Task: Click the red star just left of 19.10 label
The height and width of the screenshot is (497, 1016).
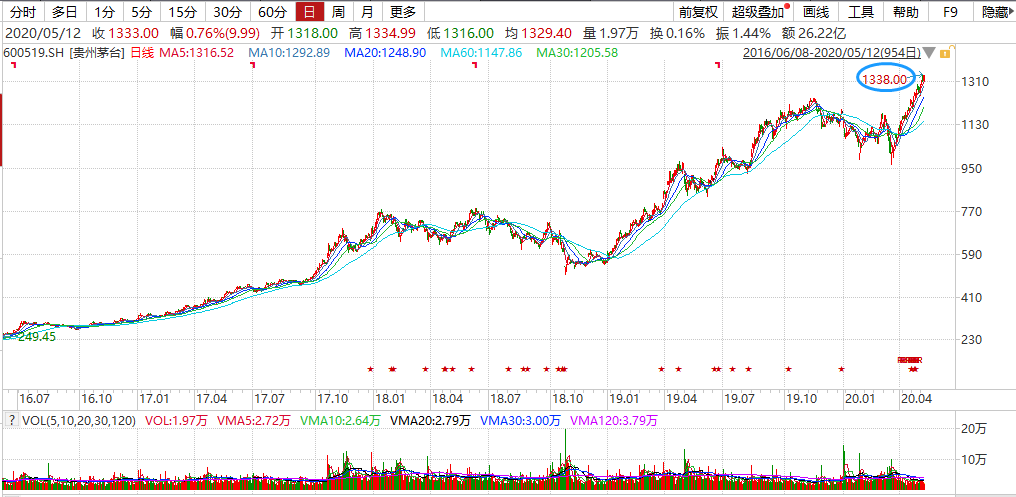Action: point(789,369)
